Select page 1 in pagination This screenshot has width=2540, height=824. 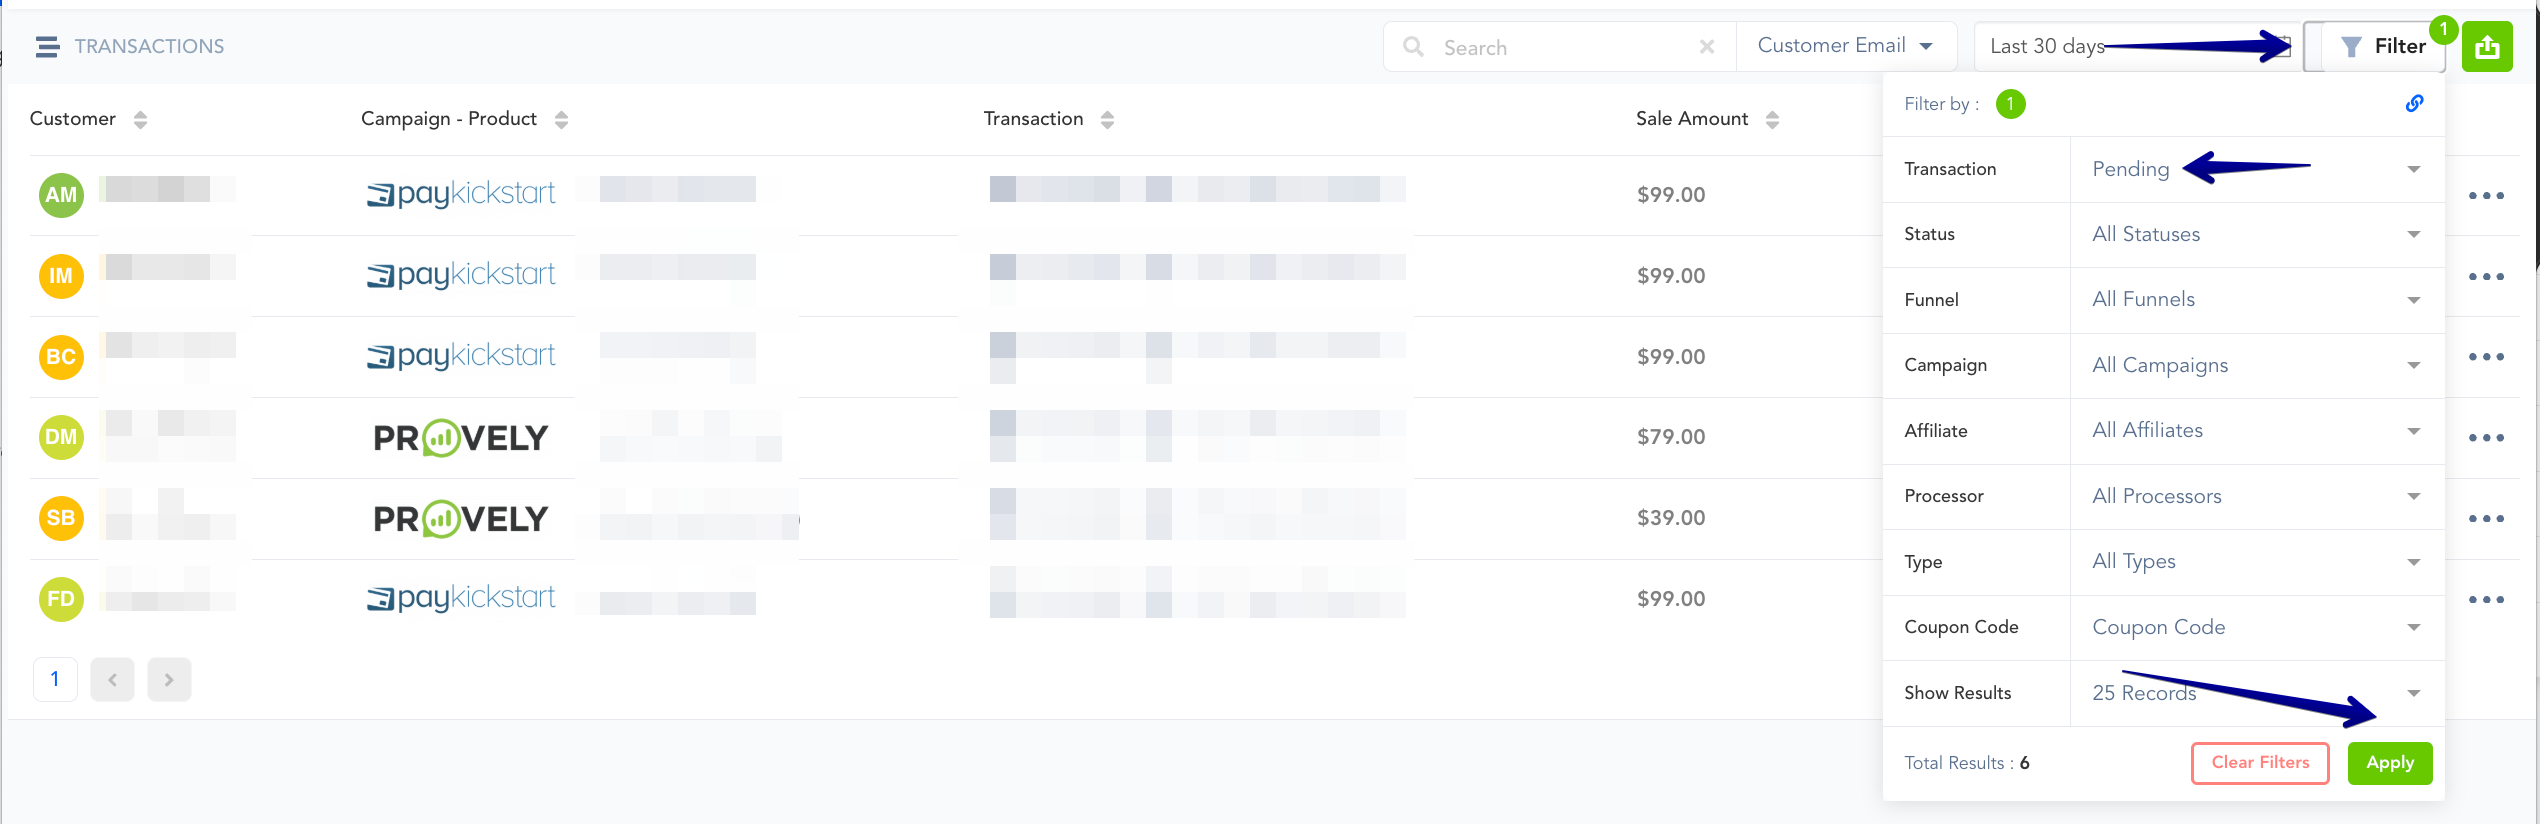[x=55, y=680]
